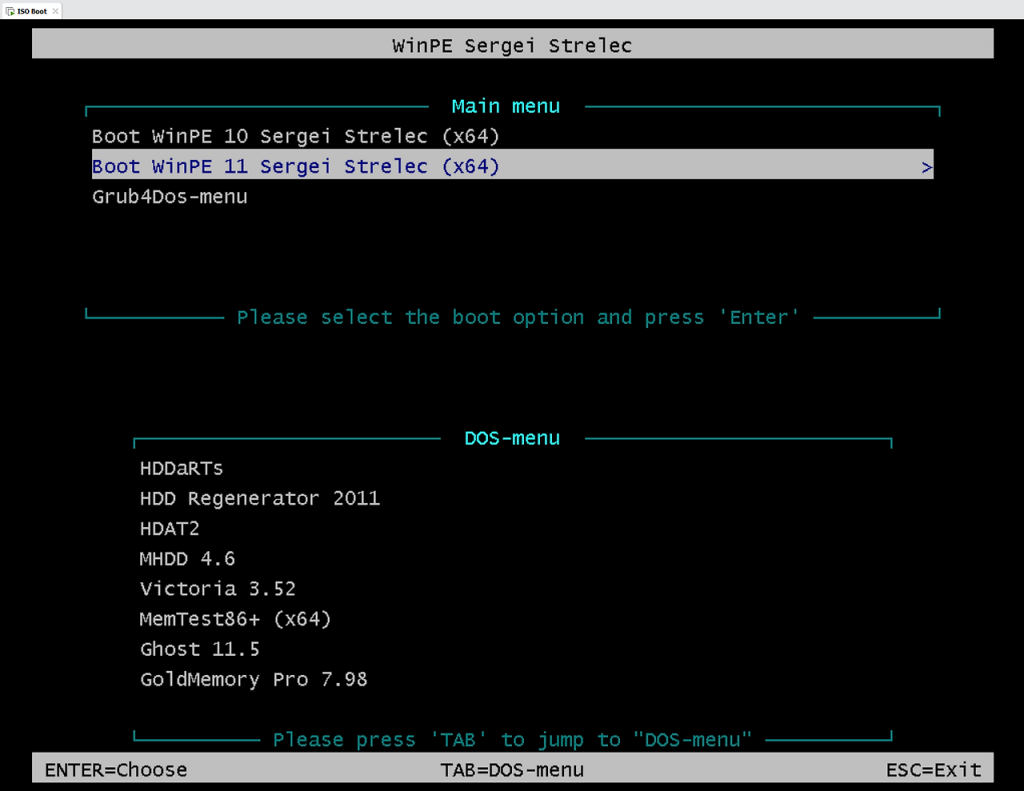This screenshot has width=1024, height=791.
Task: Select Boot WinPE 10 Sergei Strelec (x64)
Action: tap(295, 136)
